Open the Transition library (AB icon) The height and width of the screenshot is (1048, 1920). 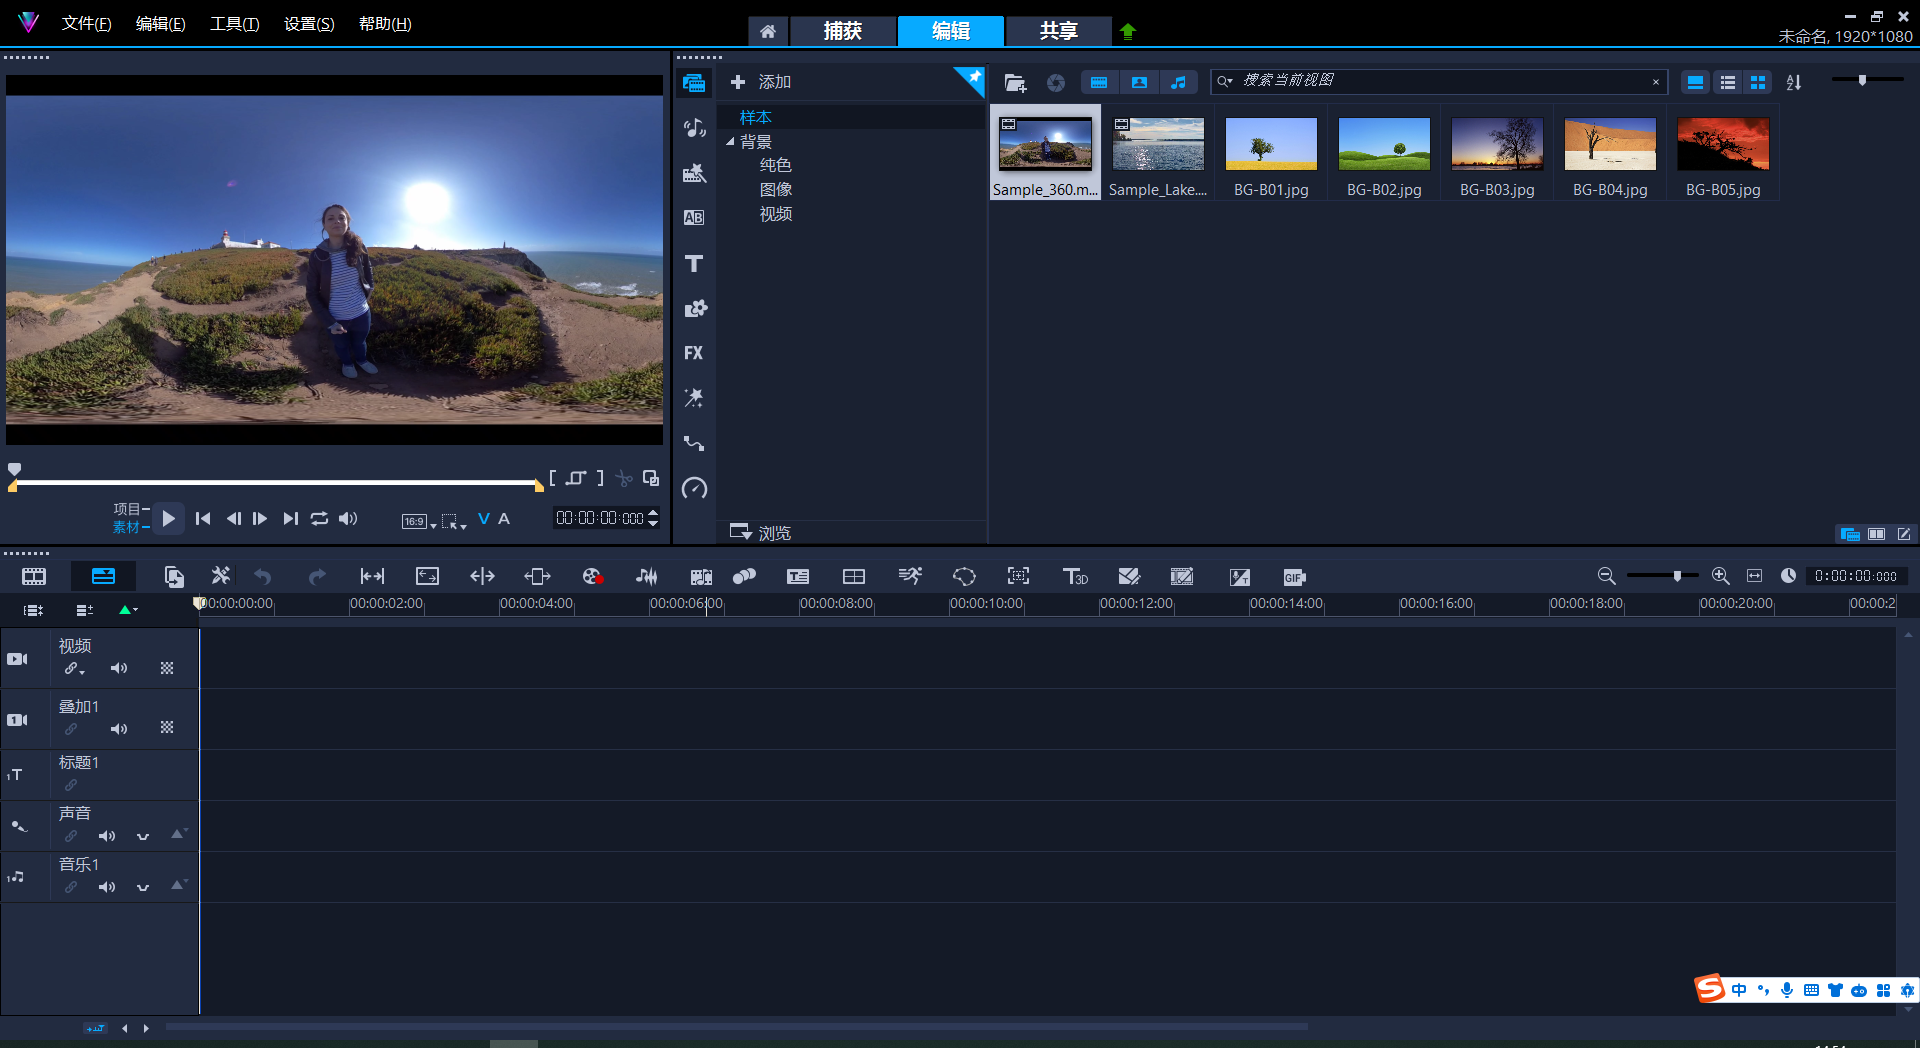point(694,218)
